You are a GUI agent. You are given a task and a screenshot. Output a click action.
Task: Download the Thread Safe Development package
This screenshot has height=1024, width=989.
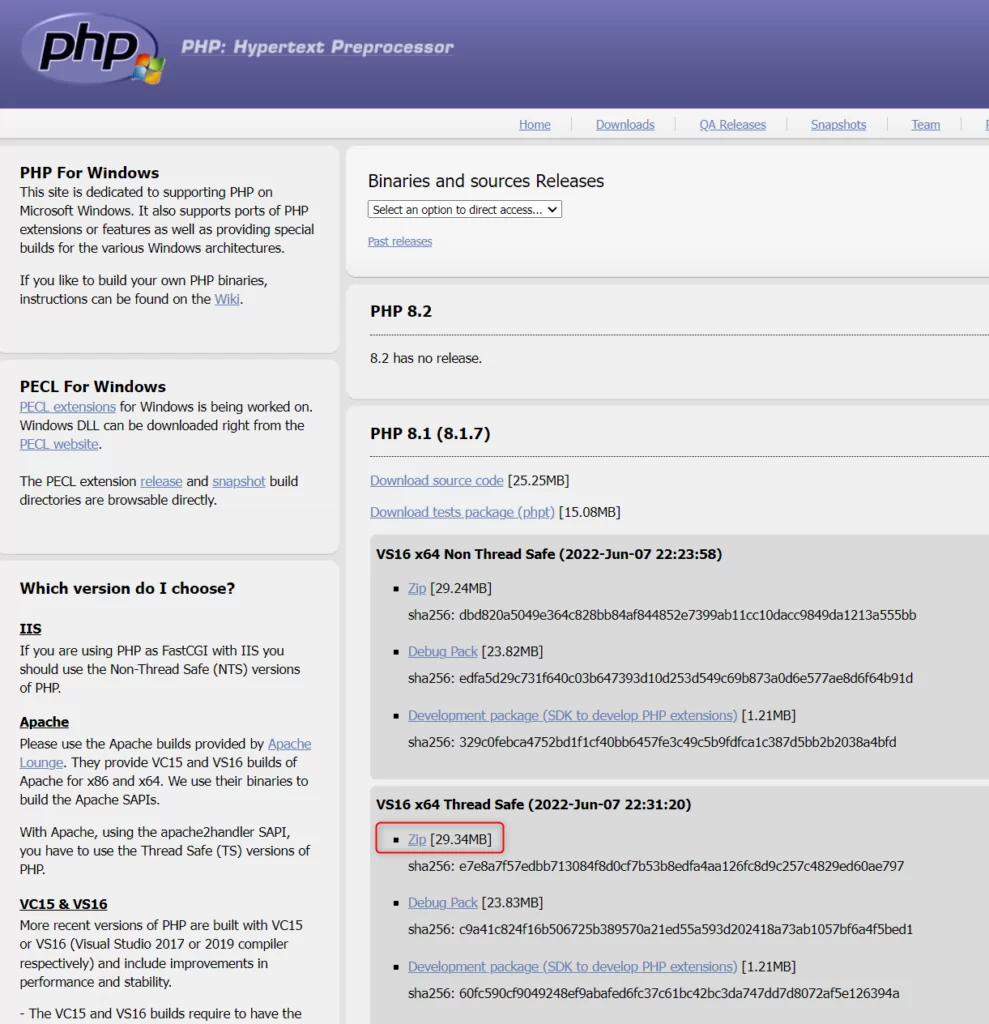click(x=572, y=967)
